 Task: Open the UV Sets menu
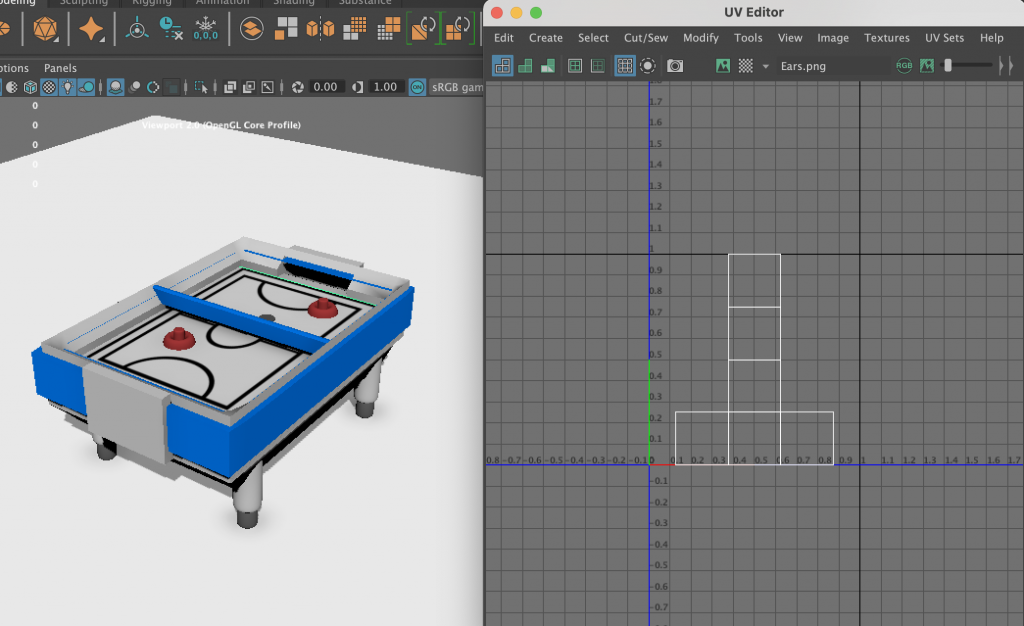coord(944,38)
